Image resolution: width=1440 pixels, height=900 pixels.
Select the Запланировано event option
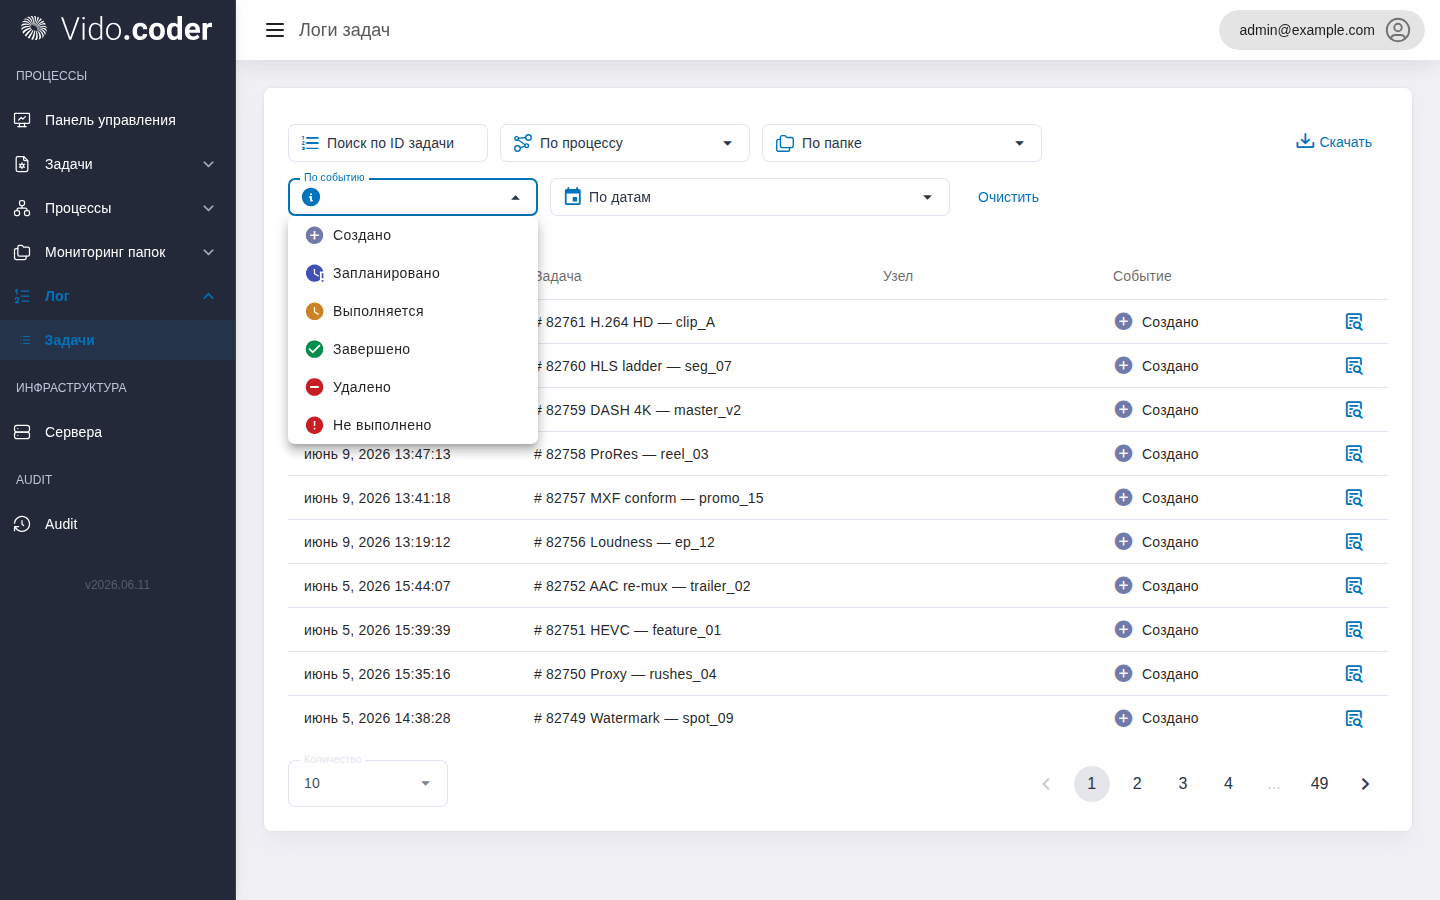point(413,273)
